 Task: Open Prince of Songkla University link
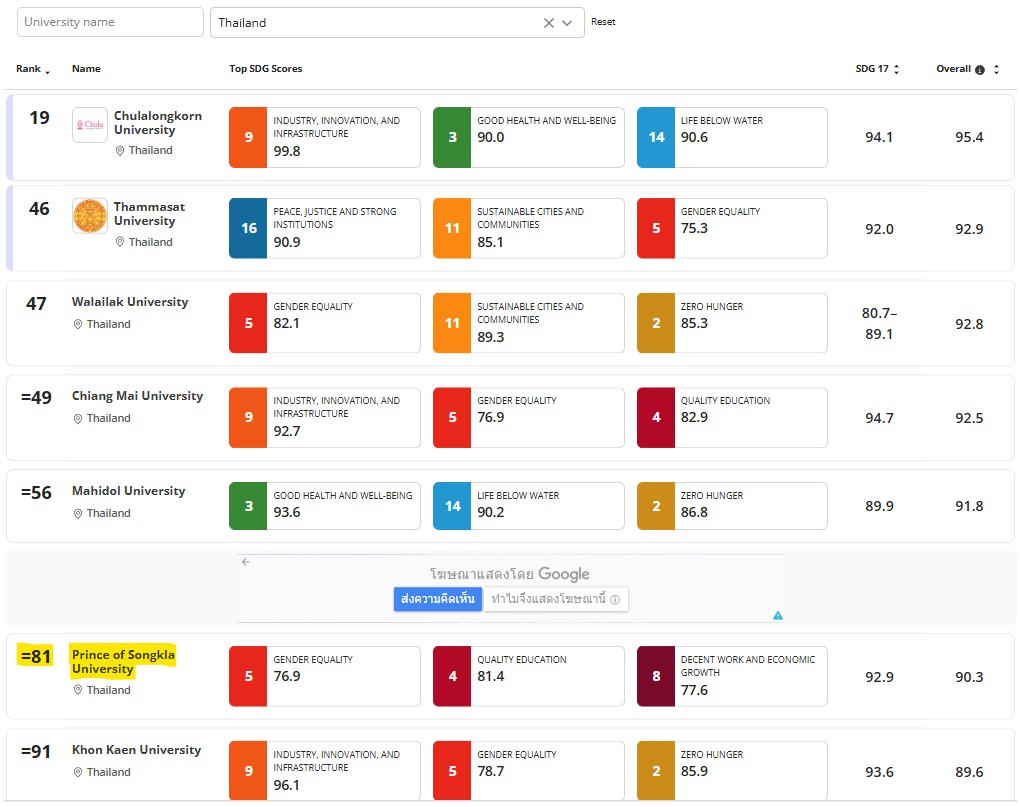[x=124, y=662]
